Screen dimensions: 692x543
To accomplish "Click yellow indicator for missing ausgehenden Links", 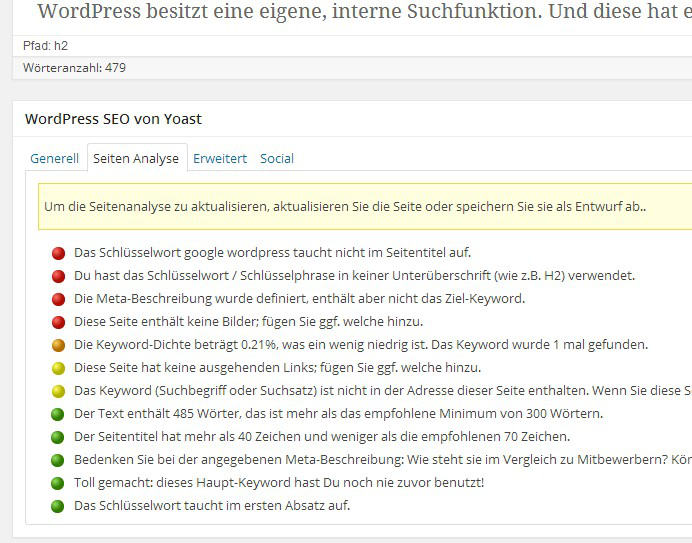I will tap(58, 368).
